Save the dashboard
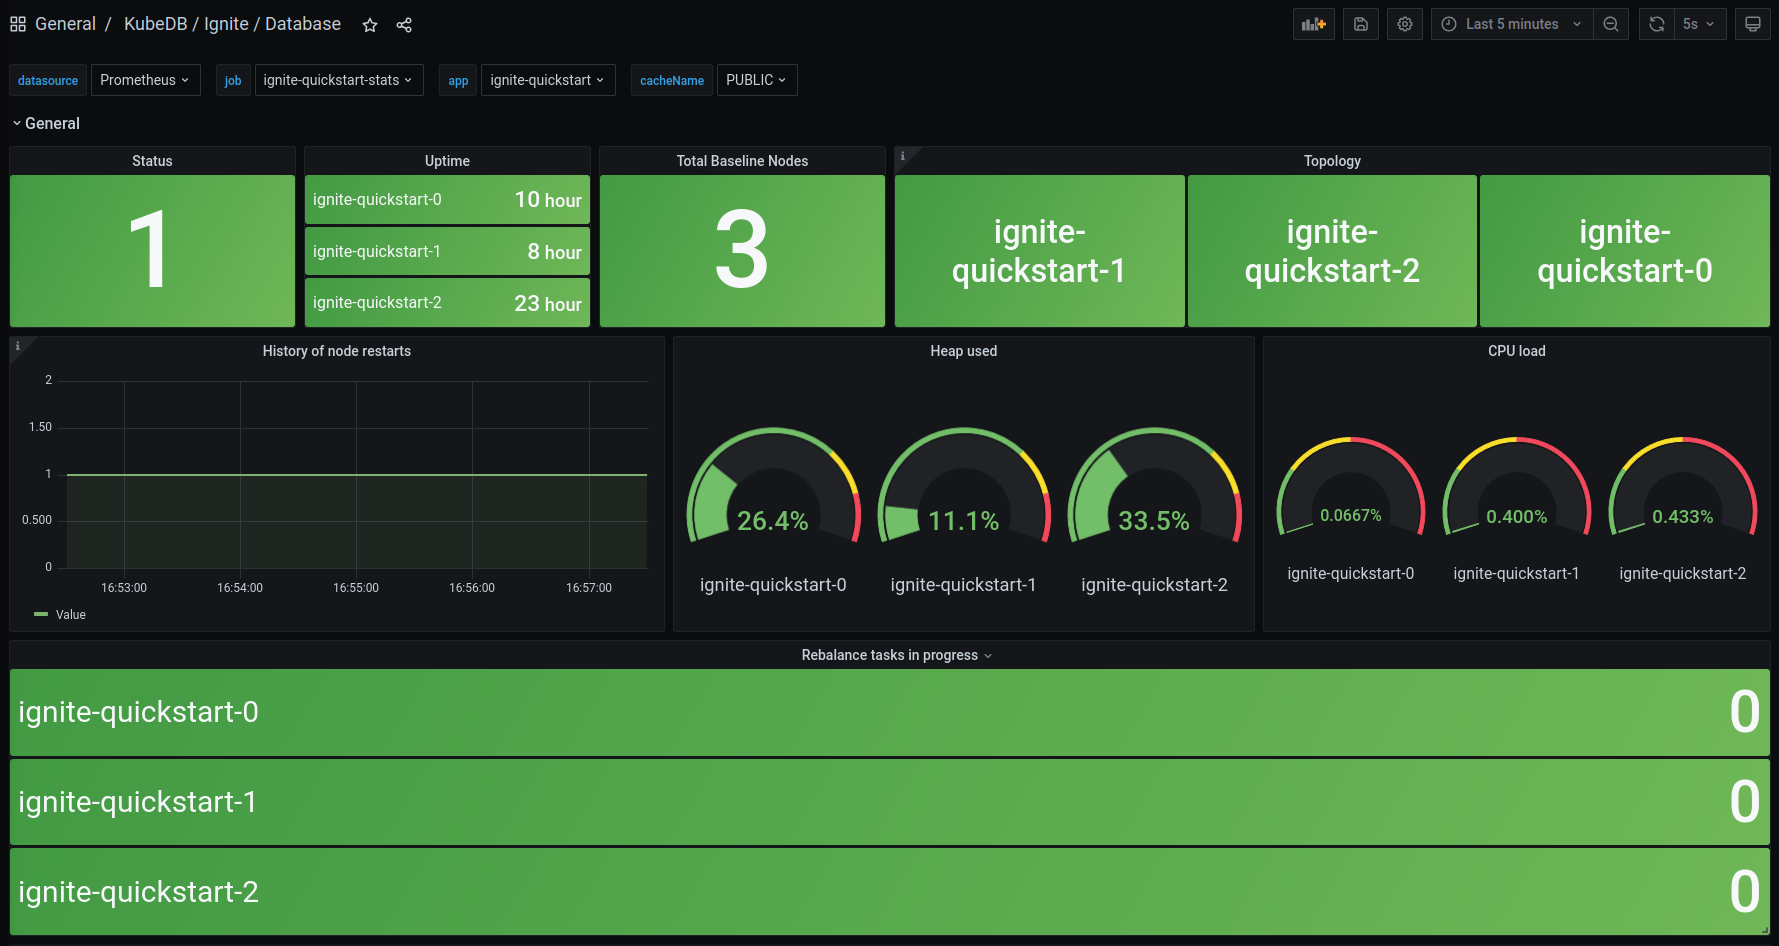Viewport: 1779px width, 946px height. click(x=1361, y=24)
